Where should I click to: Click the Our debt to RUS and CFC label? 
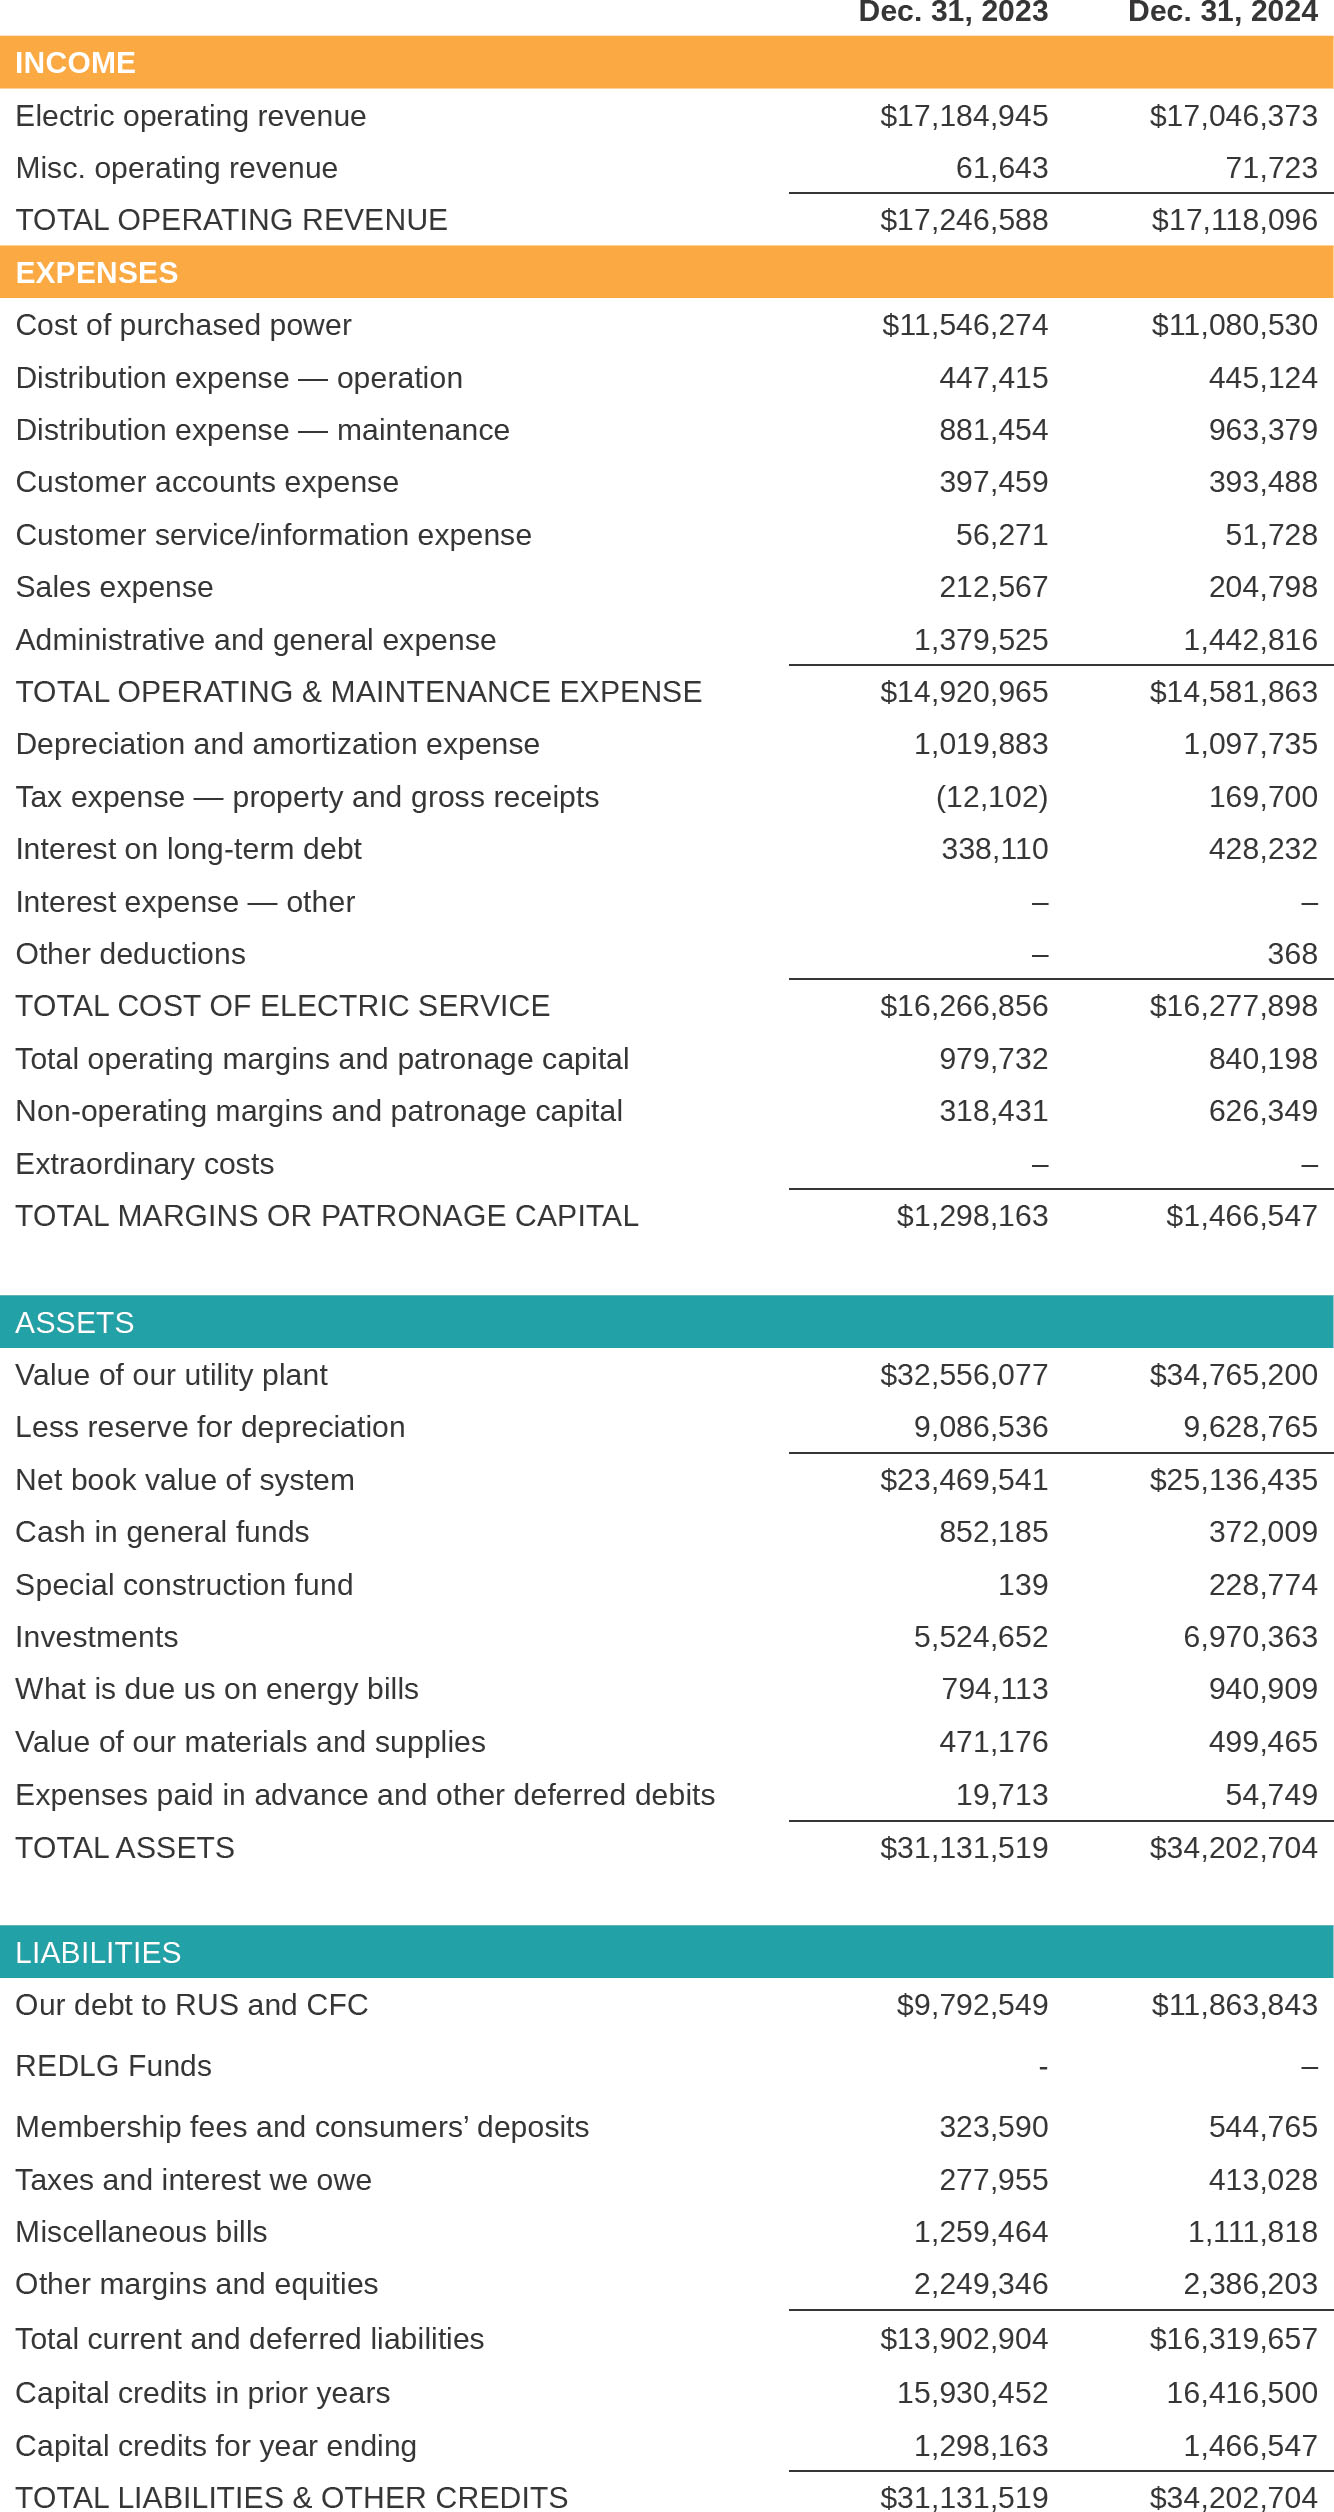(192, 2005)
